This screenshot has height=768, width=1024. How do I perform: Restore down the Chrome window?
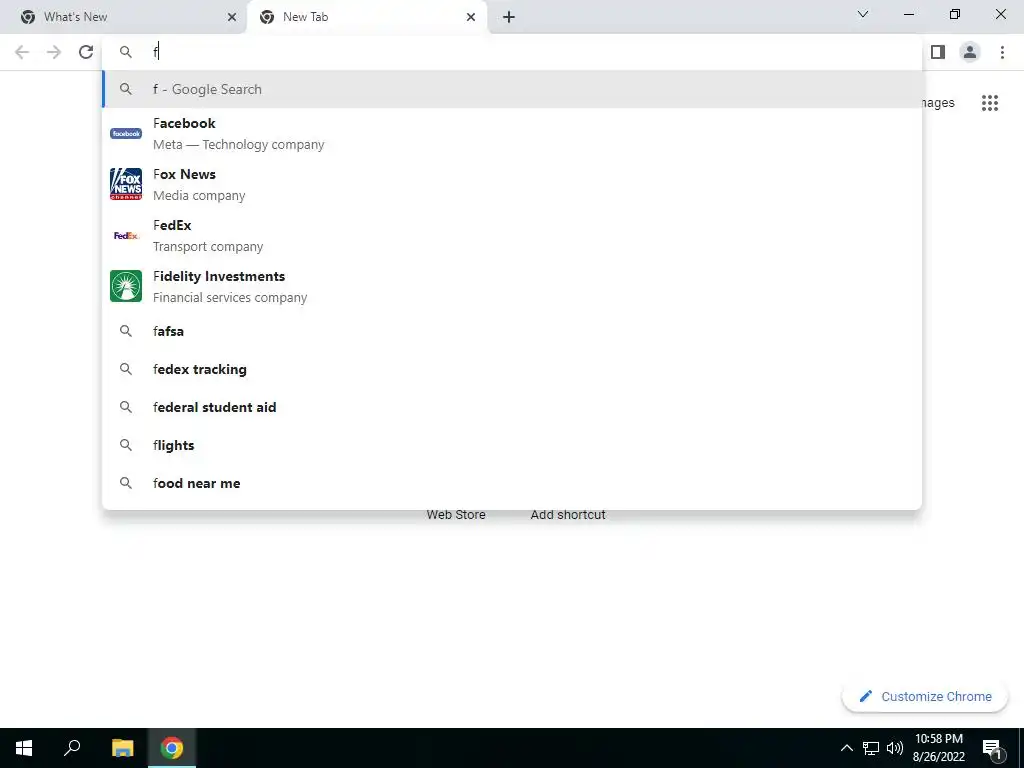pyautogui.click(x=955, y=14)
